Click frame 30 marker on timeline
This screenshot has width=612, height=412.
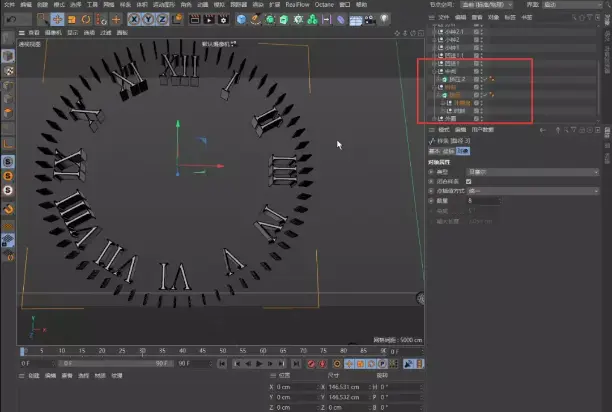(142, 351)
